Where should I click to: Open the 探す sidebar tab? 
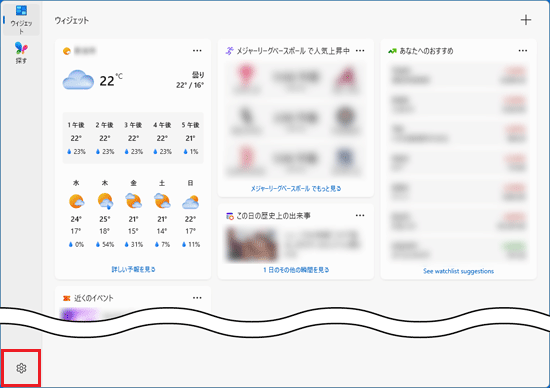pyautogui.click(x=21, y=53)
